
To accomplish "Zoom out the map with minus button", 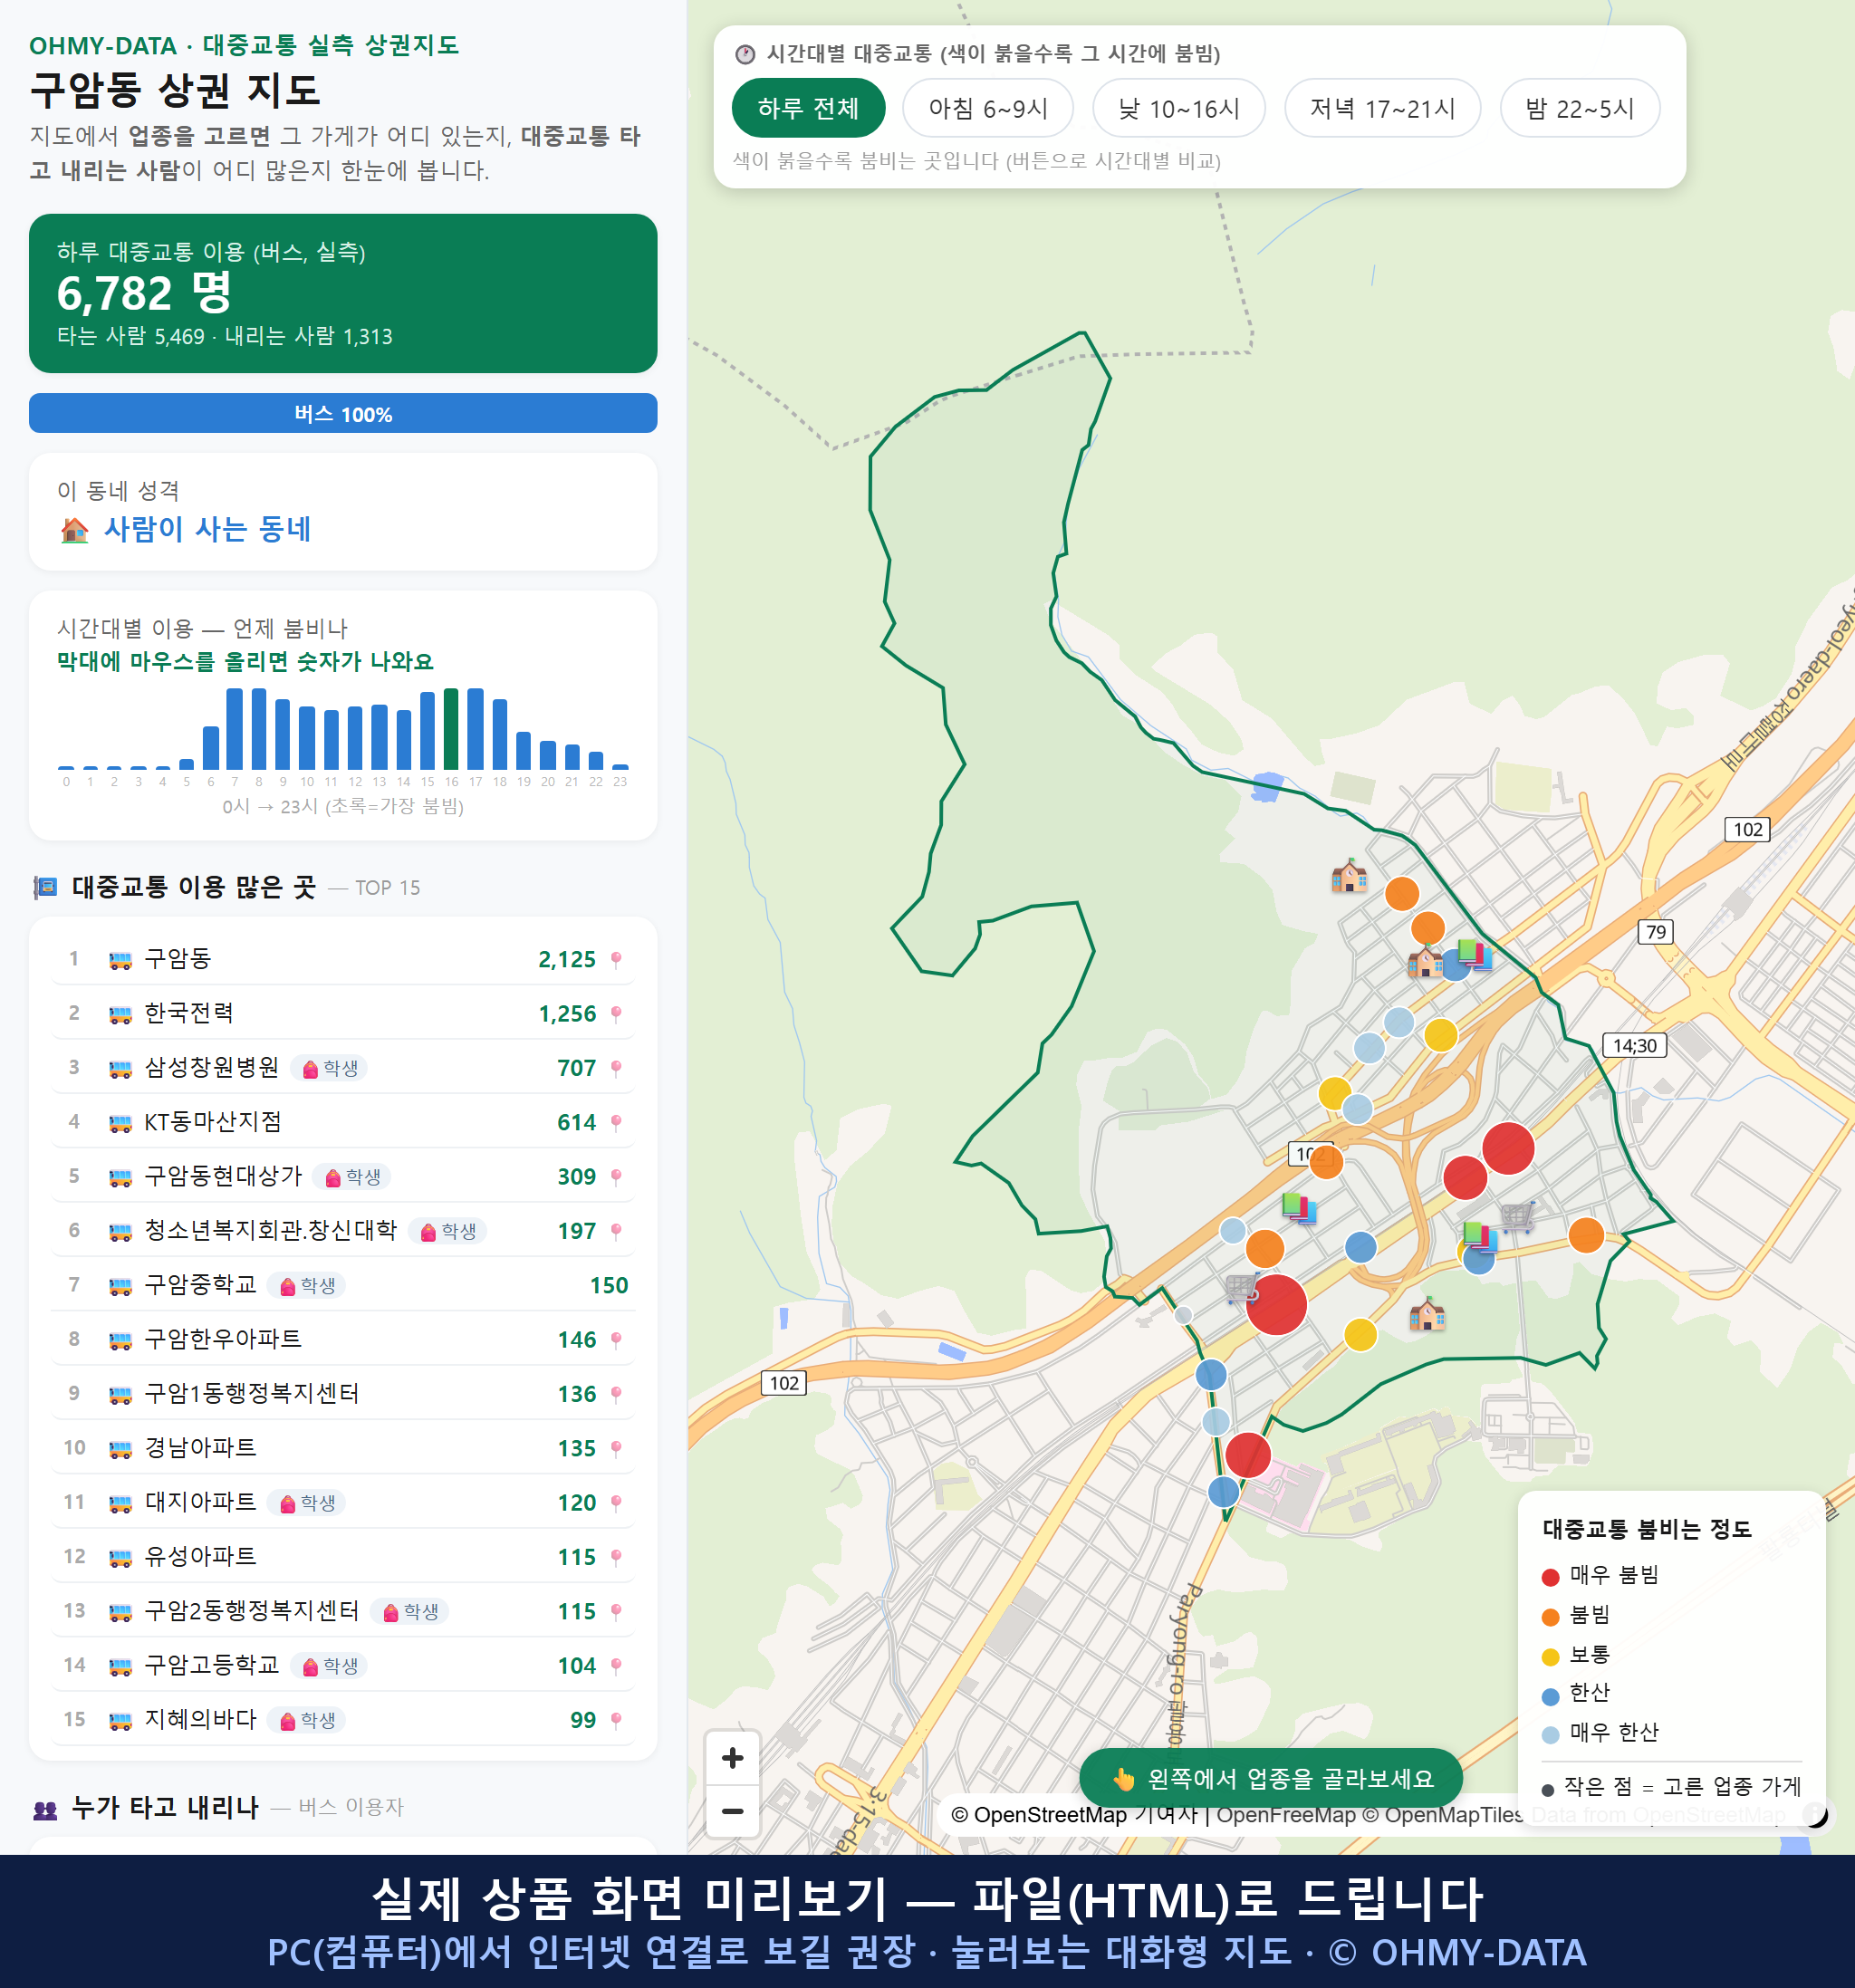I will coord(732,1811).
